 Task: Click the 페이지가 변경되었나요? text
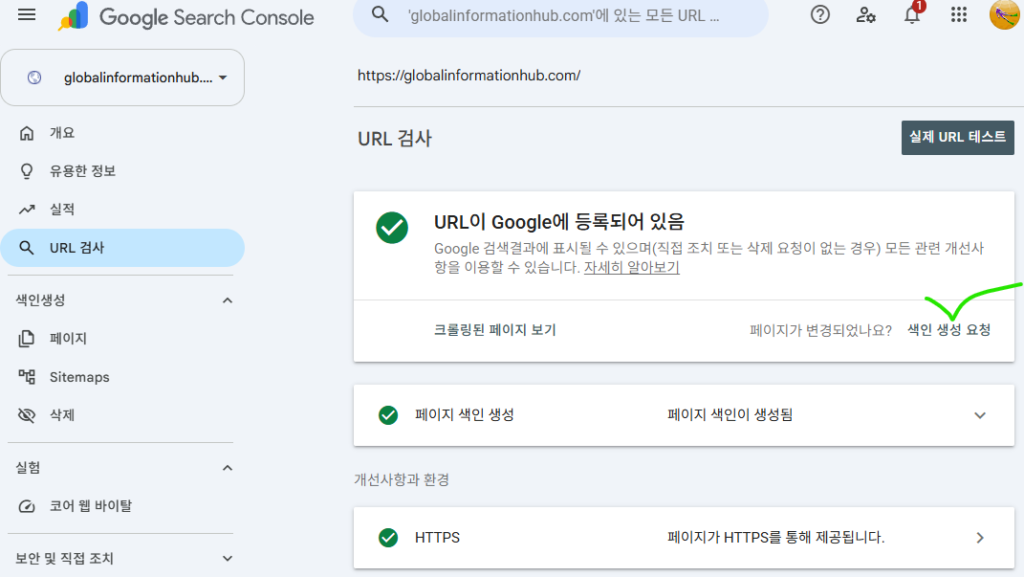[x=821, y=330]
